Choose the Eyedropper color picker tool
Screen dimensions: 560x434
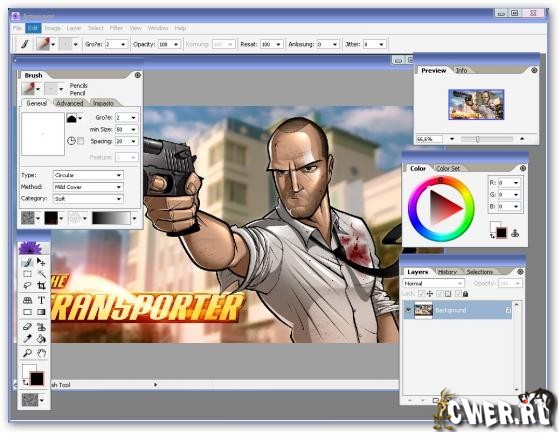tap(28, 338)
